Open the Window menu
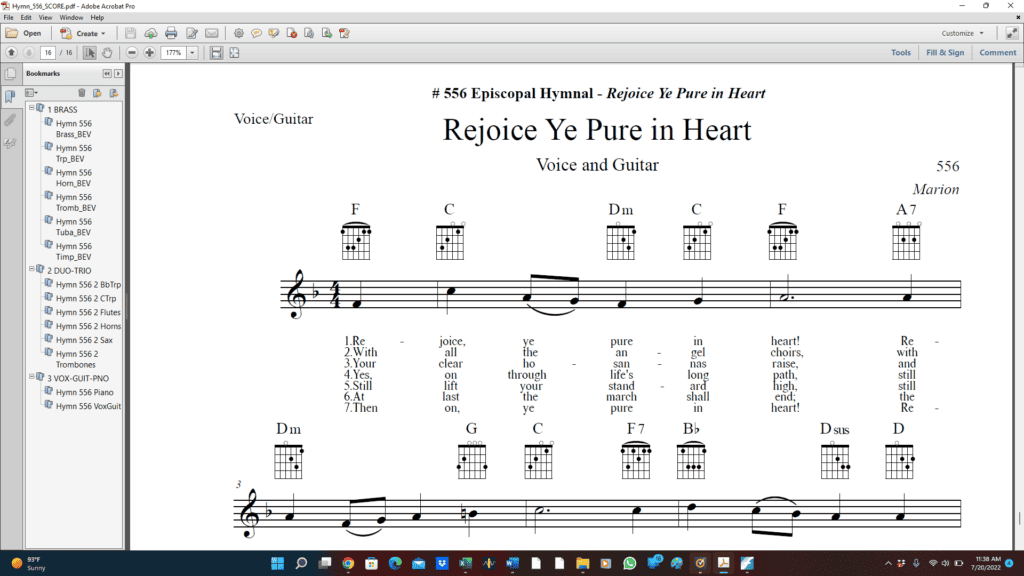 coord(71,18)
